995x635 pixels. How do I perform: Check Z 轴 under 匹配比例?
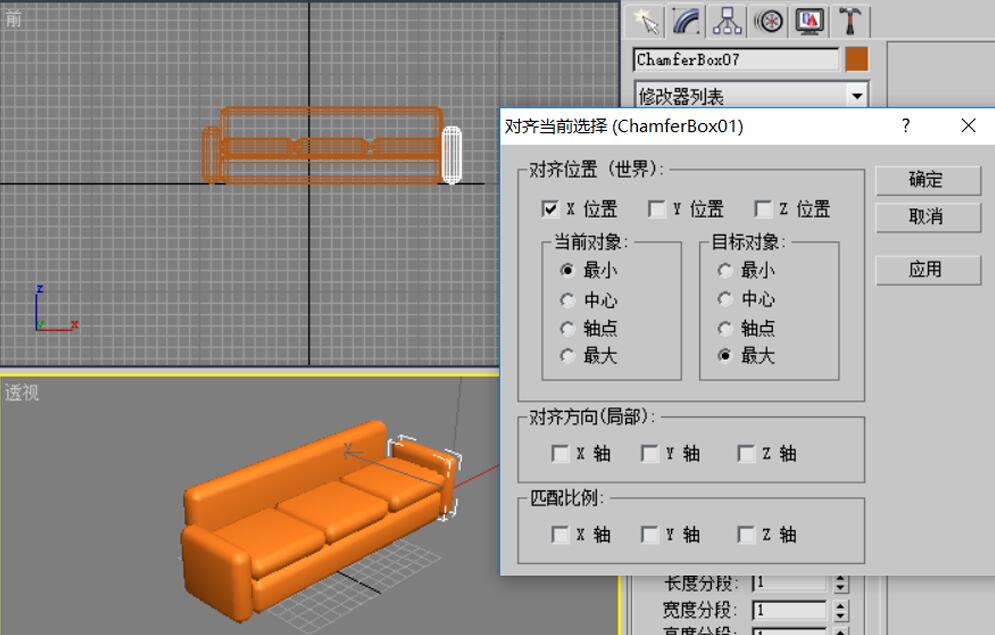(746, 534)
